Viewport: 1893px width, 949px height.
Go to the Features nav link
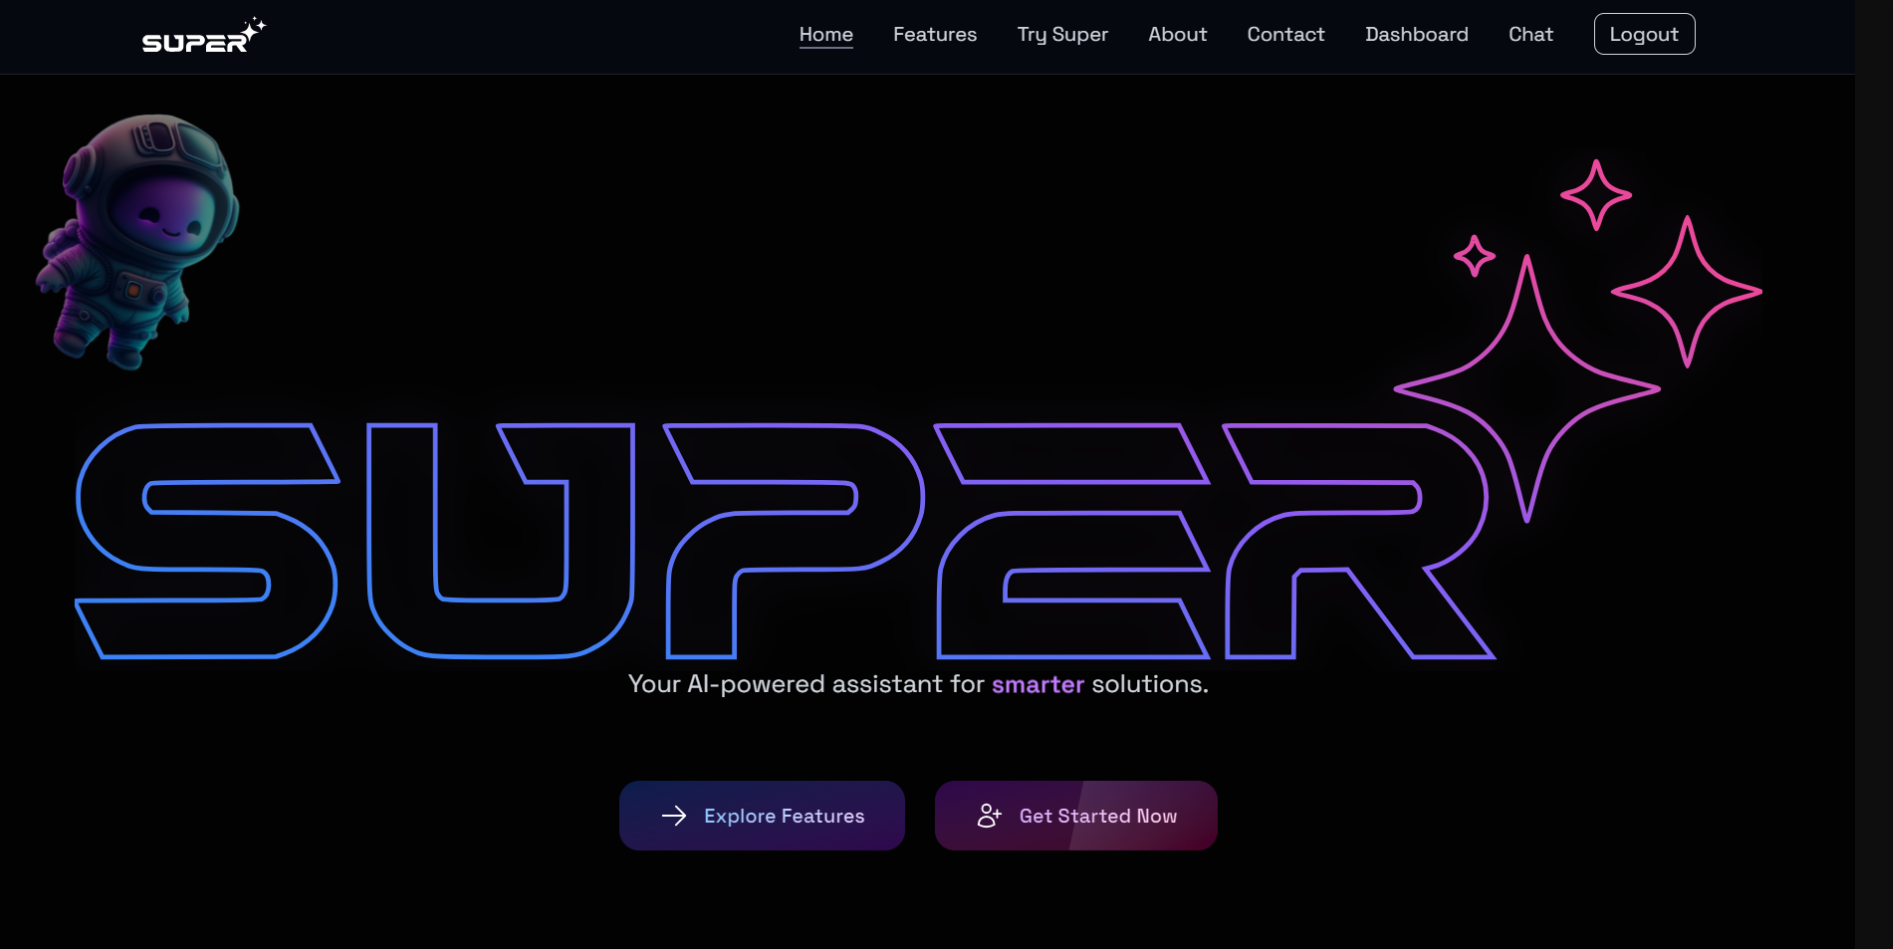[x=935, y=34]
